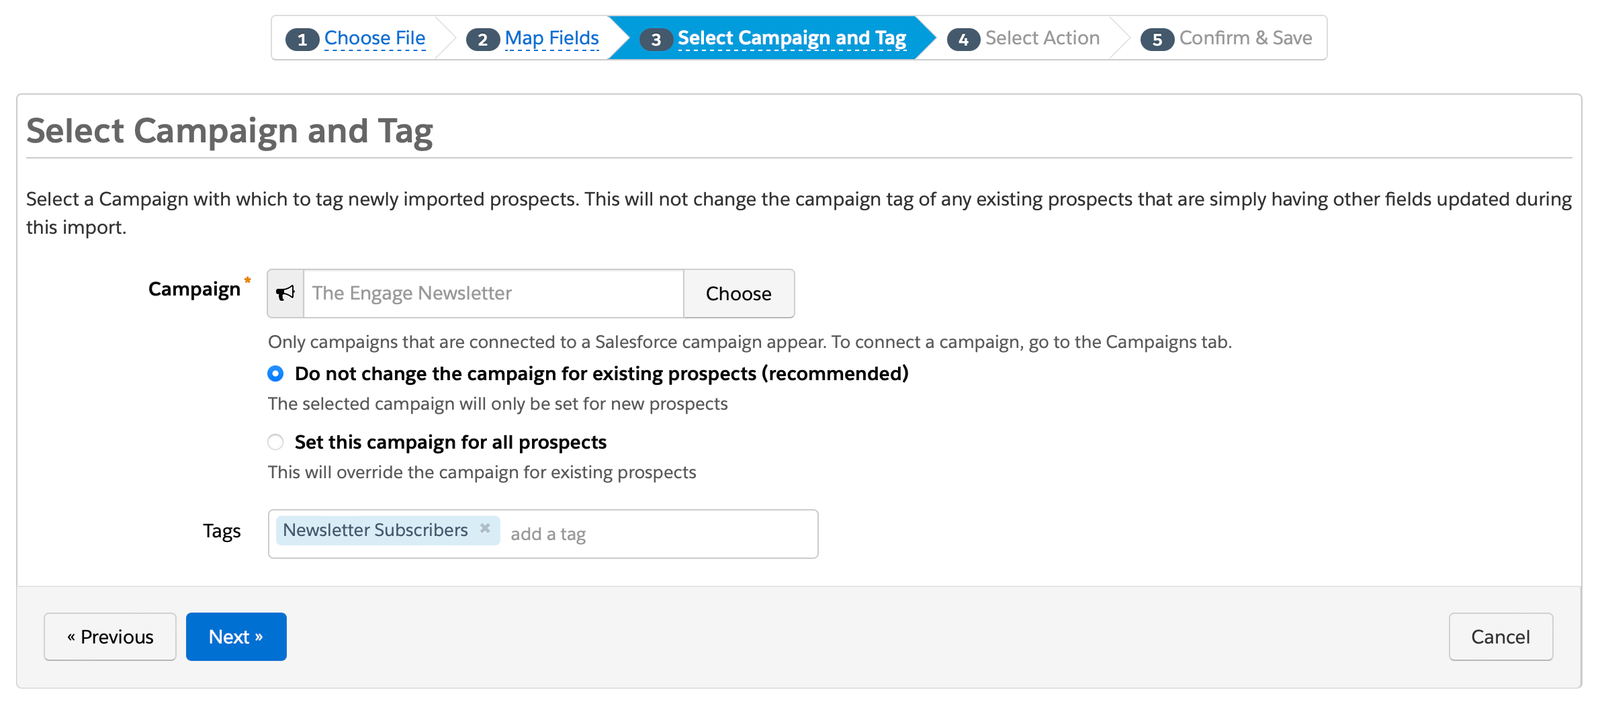The width and height of the screenshot is (1600, 716).
Task: Cancel the import wizard
Action: point(1500,637)
